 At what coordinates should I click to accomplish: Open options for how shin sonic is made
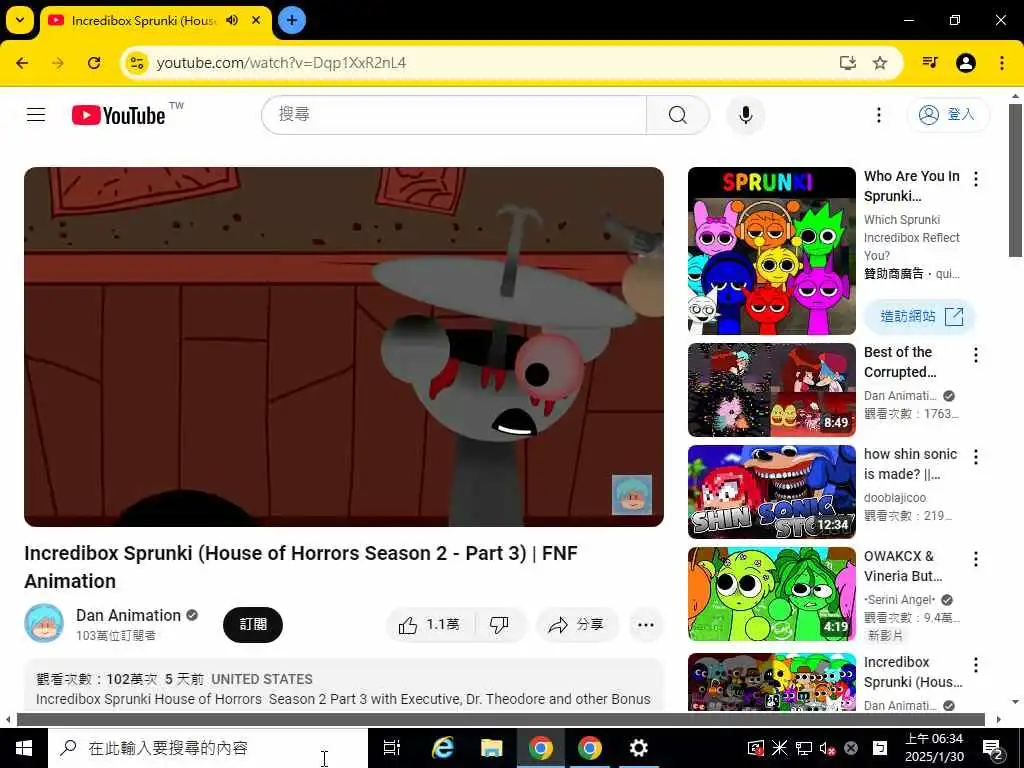tap(976, 457)
